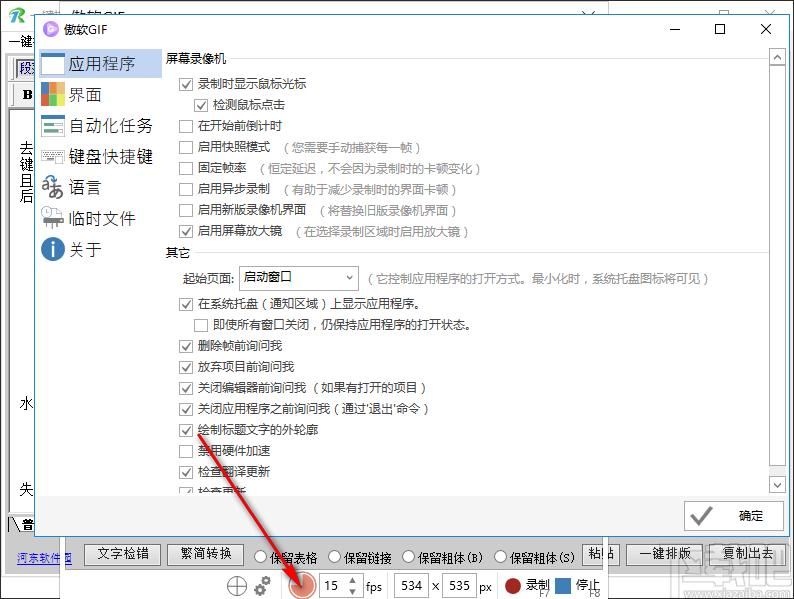
Task: Toggle 检测鼠标点击 checkbox
Action: [x=201, y=105]
